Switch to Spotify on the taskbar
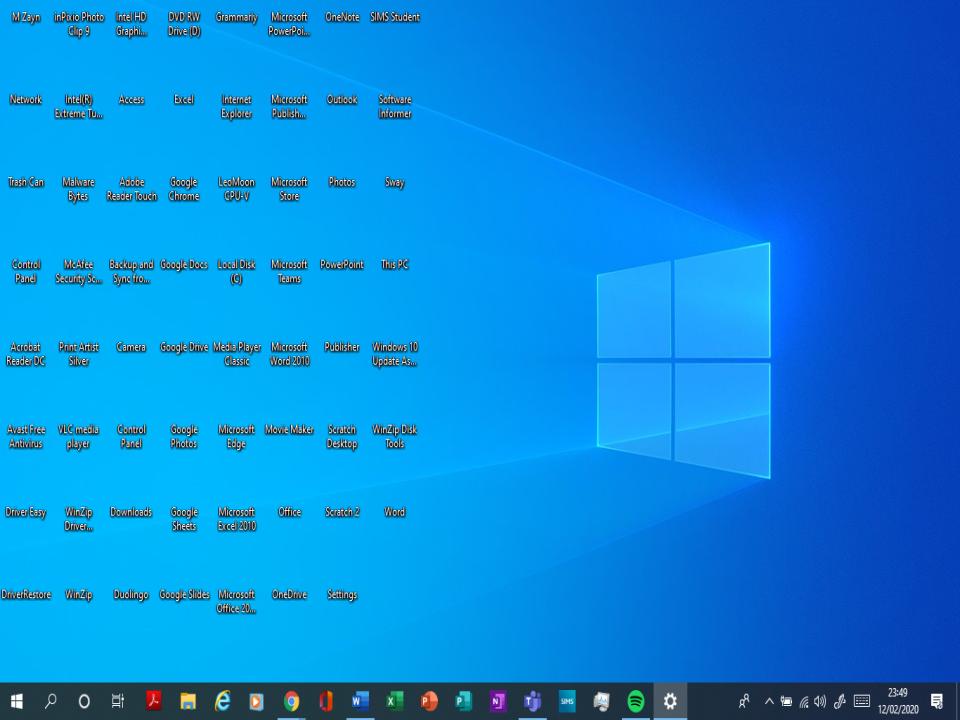960x720 pixels. pyautogui.click(x=636, y=701)
